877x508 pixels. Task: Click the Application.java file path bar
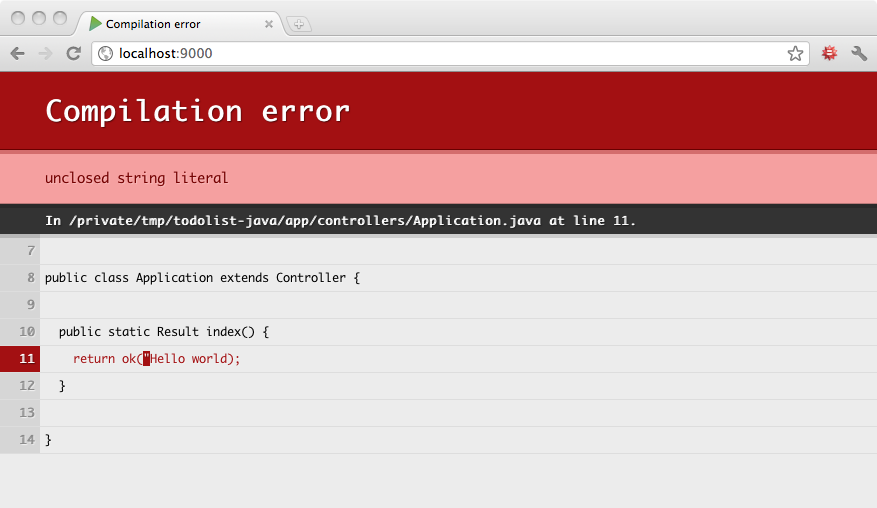[340, 220]
